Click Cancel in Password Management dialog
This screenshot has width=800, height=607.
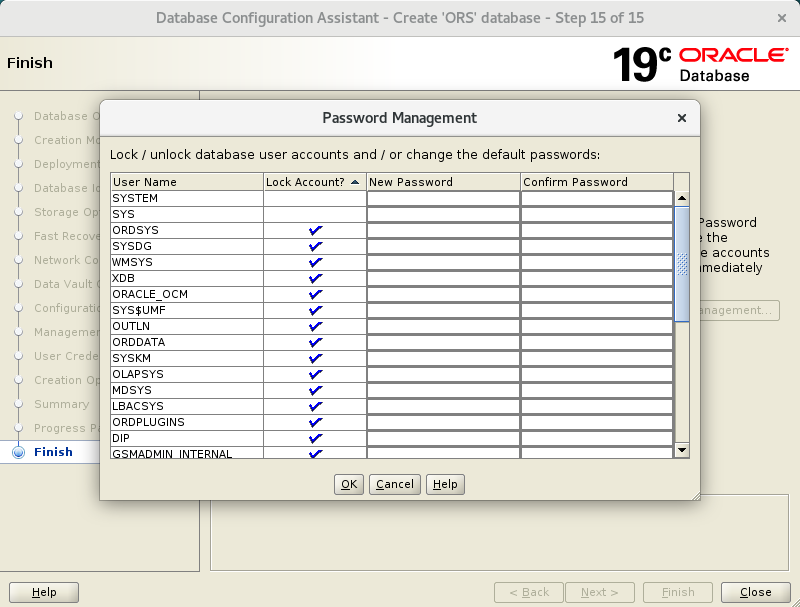coord(395,484)
